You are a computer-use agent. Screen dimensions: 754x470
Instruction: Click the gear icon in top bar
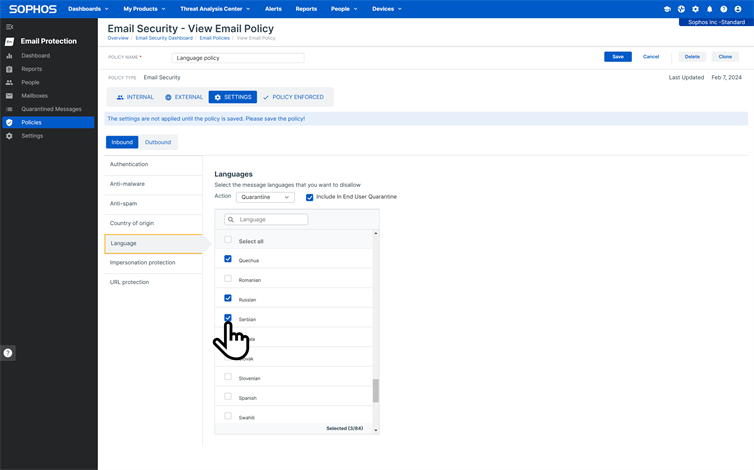point(696,9)
